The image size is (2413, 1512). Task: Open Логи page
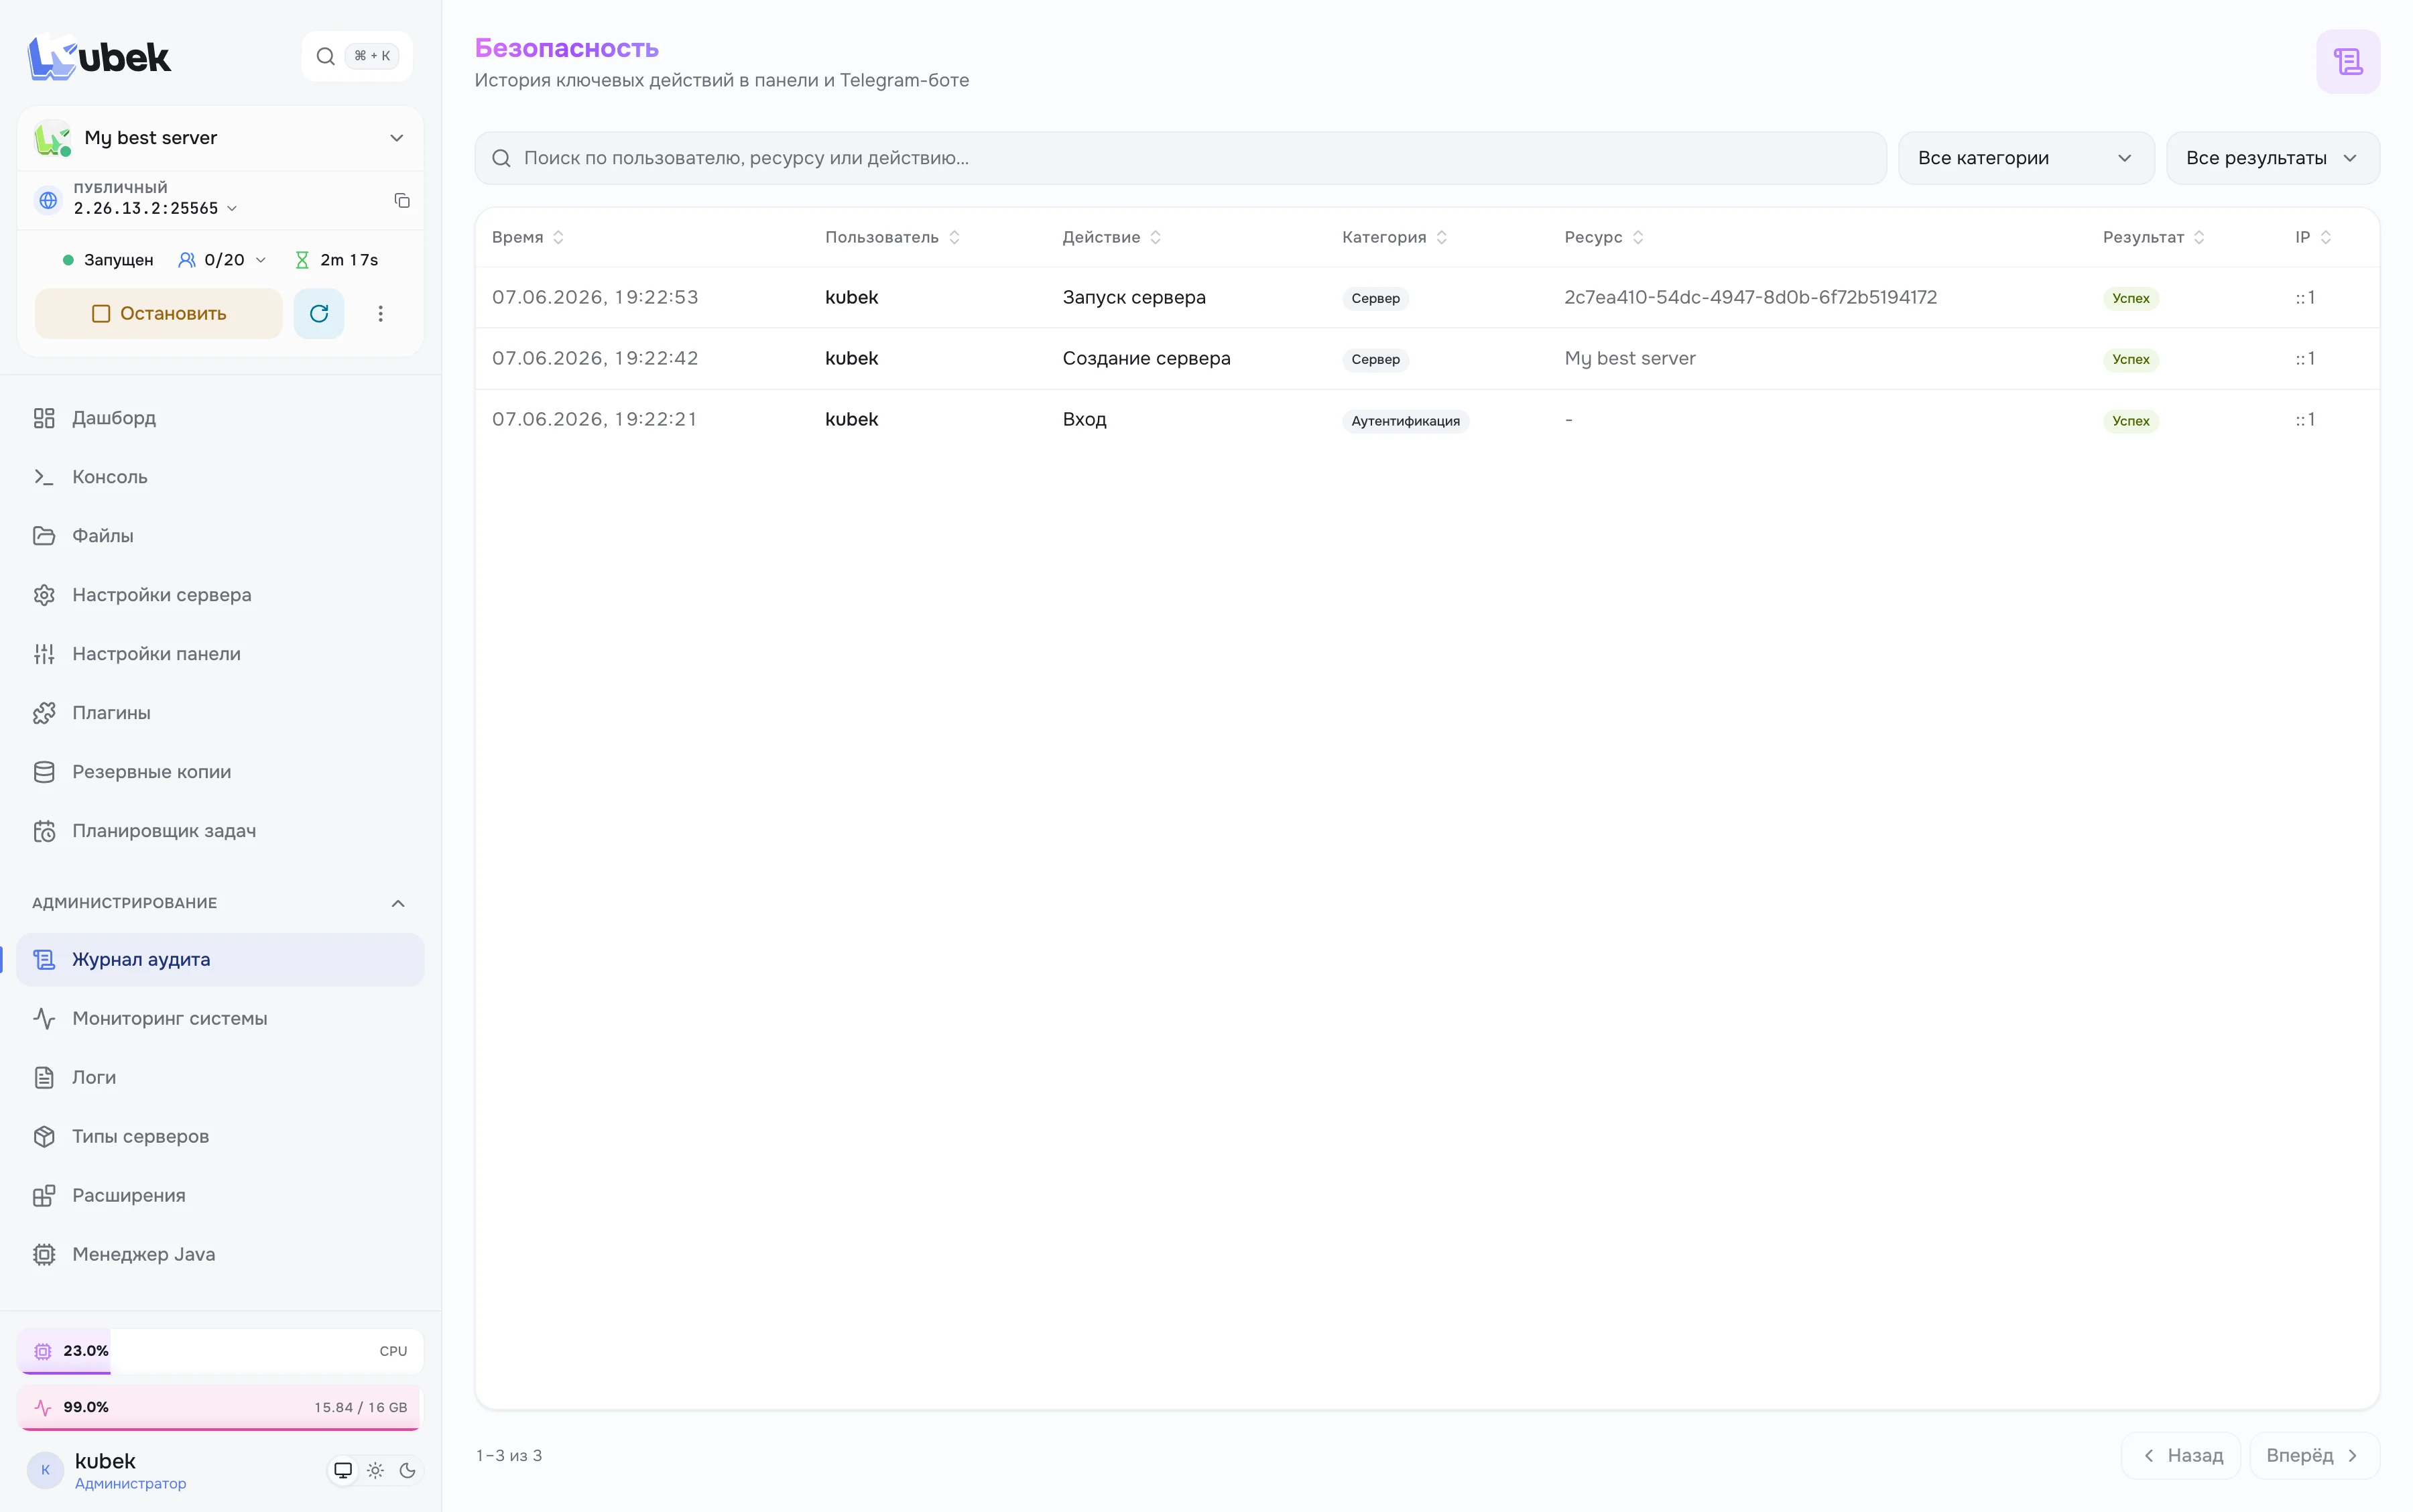point(220,1077)
